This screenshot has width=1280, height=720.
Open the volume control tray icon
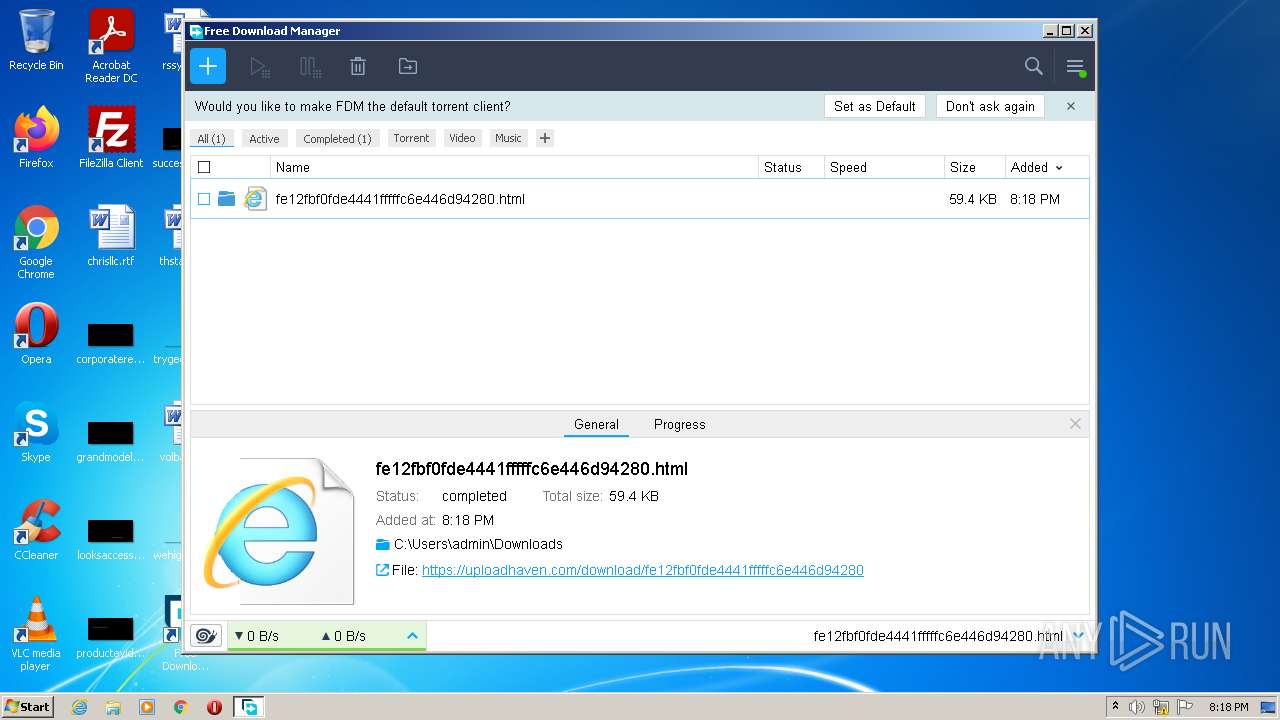[1137, 707]
